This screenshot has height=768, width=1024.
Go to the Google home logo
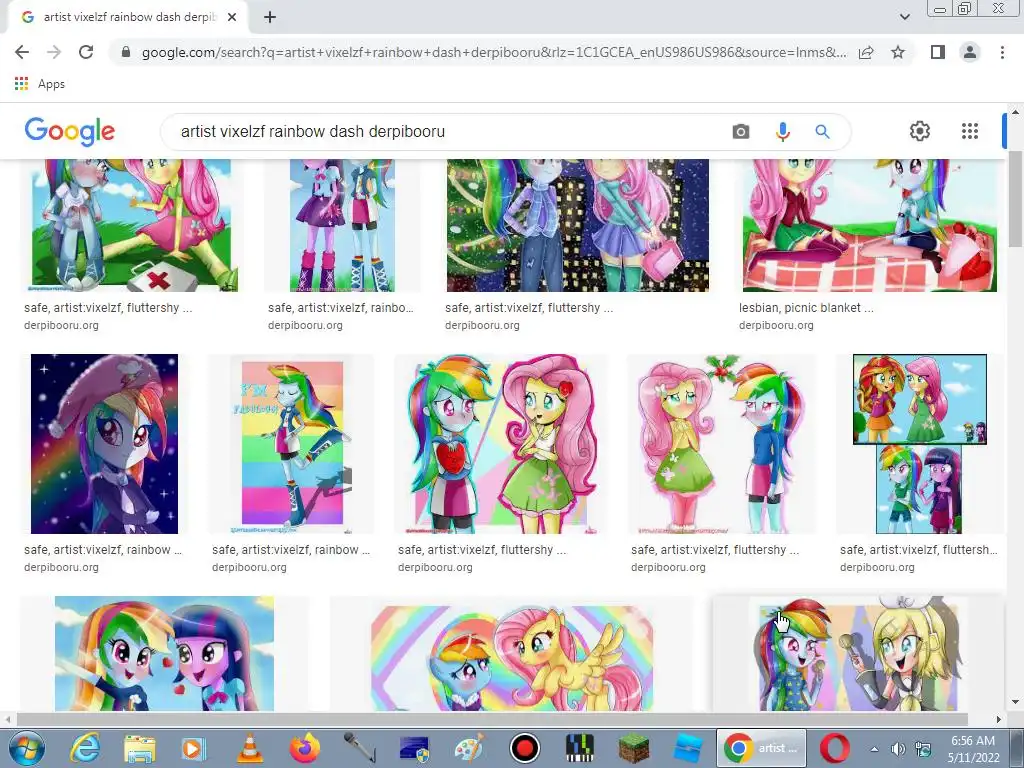click(69, 131)
